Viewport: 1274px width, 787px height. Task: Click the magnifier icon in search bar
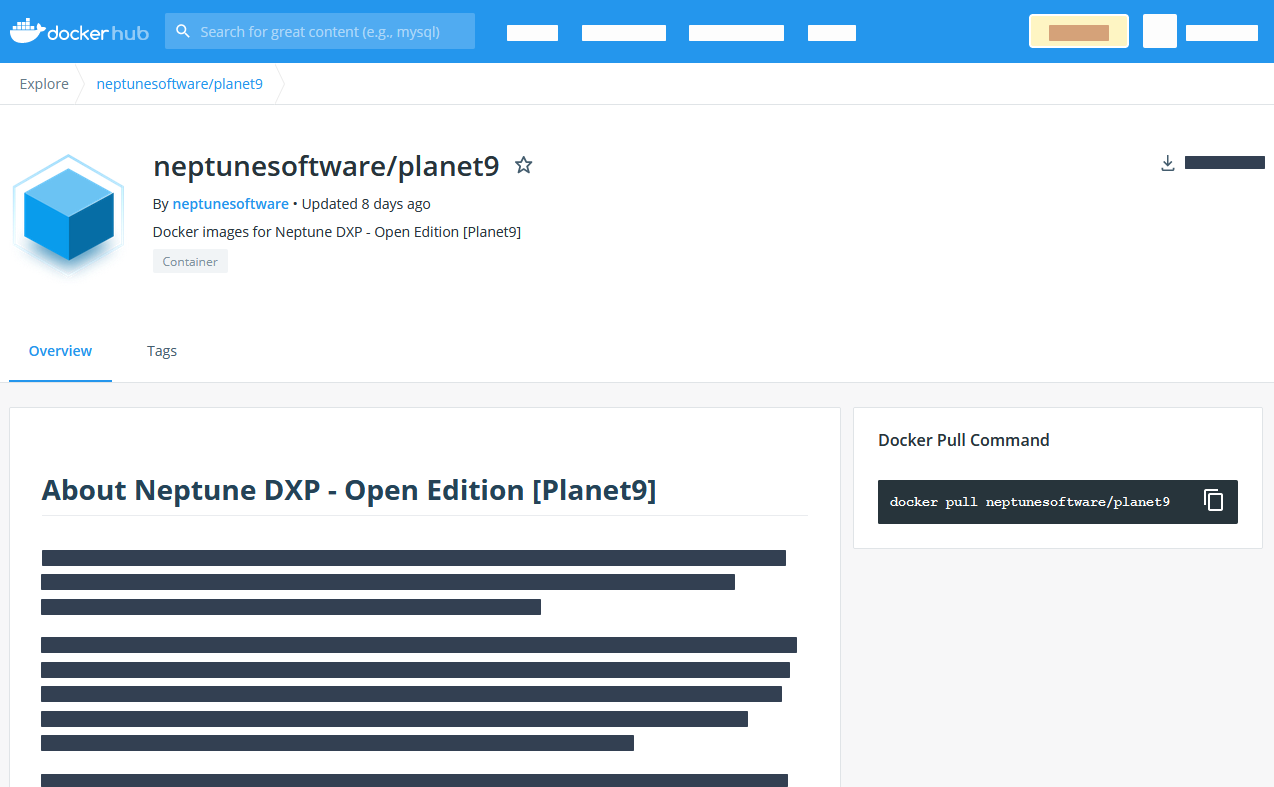click(x=183, y=31)
